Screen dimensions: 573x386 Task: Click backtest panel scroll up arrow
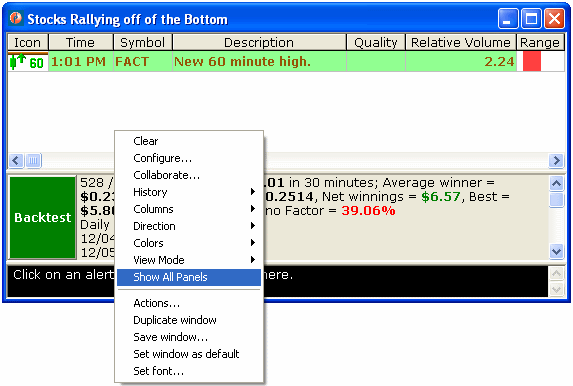pos(556,183)
